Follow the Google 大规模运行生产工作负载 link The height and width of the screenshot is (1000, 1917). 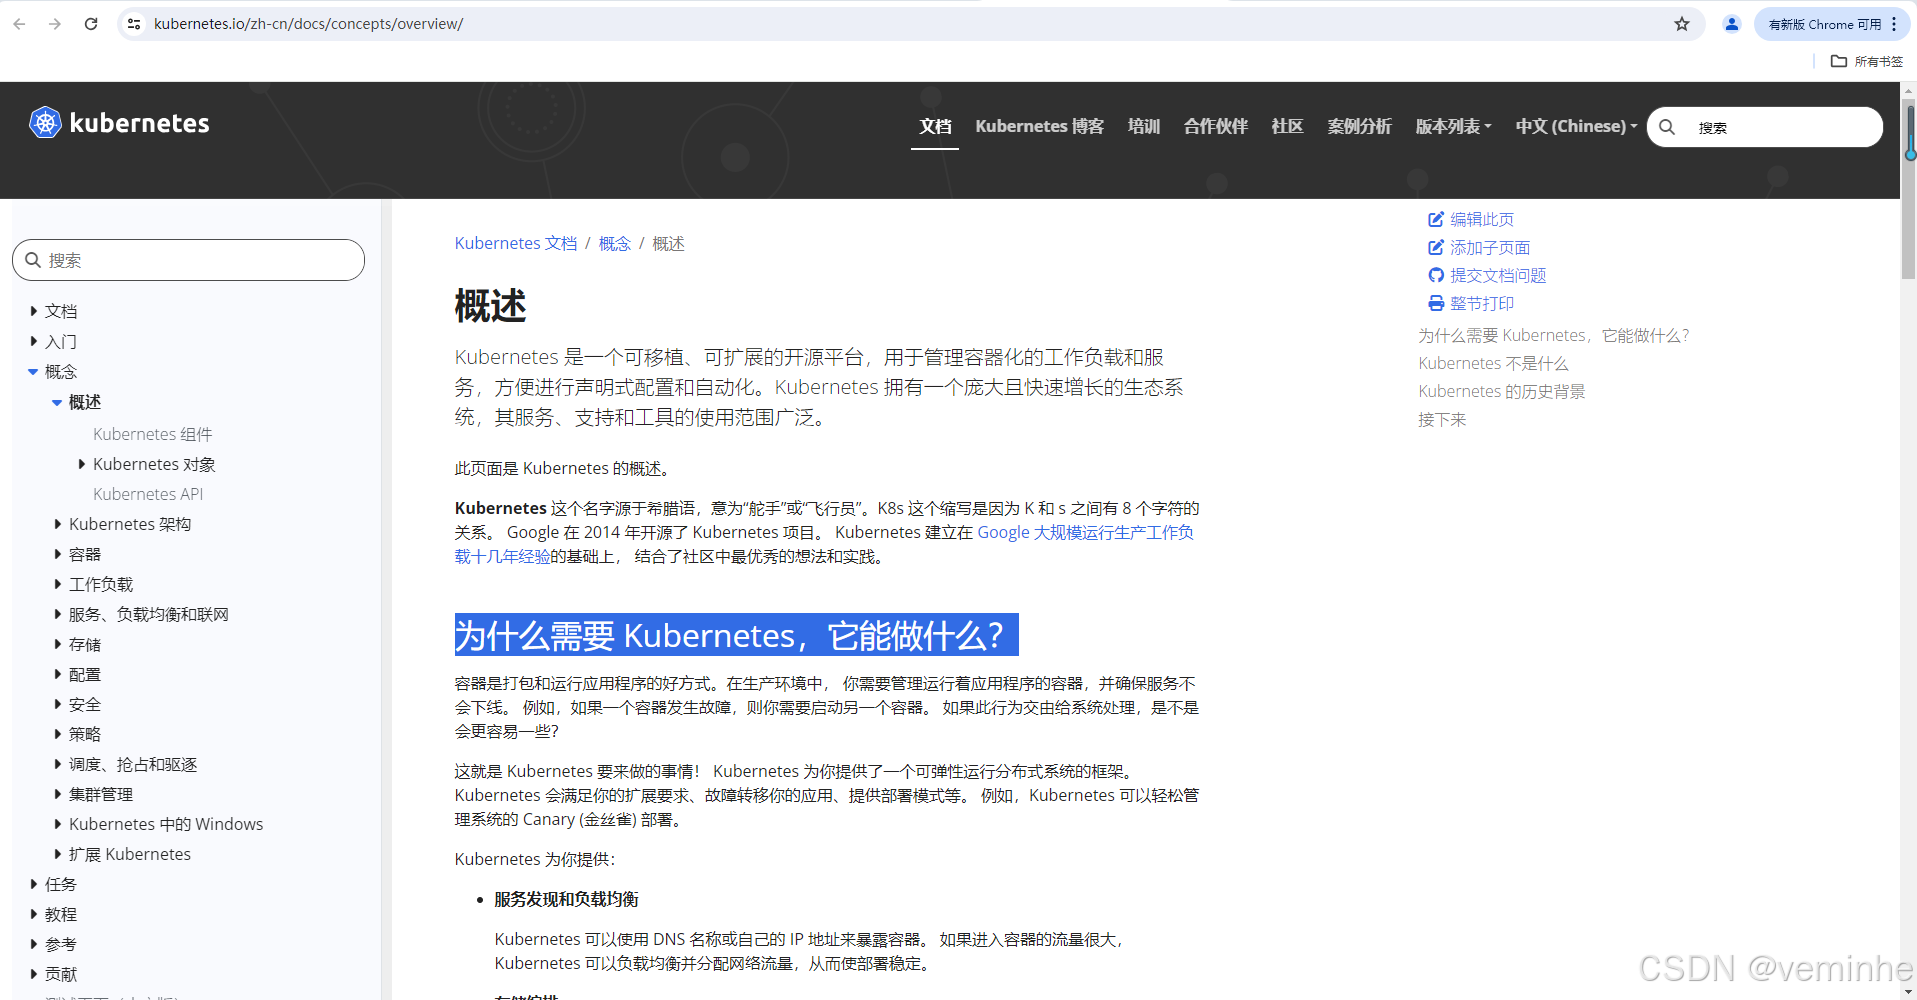click(1085, 532)
